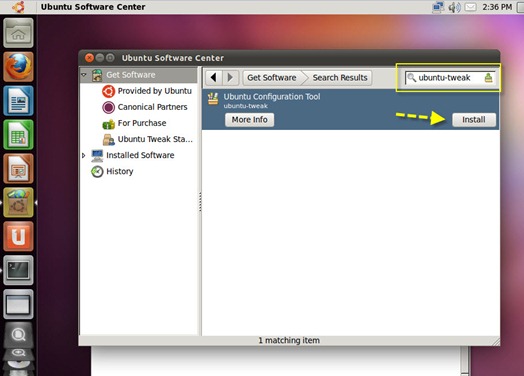Launch Firefox from the dock
Viewport: 524px width, 376px height.
(18, 67)
